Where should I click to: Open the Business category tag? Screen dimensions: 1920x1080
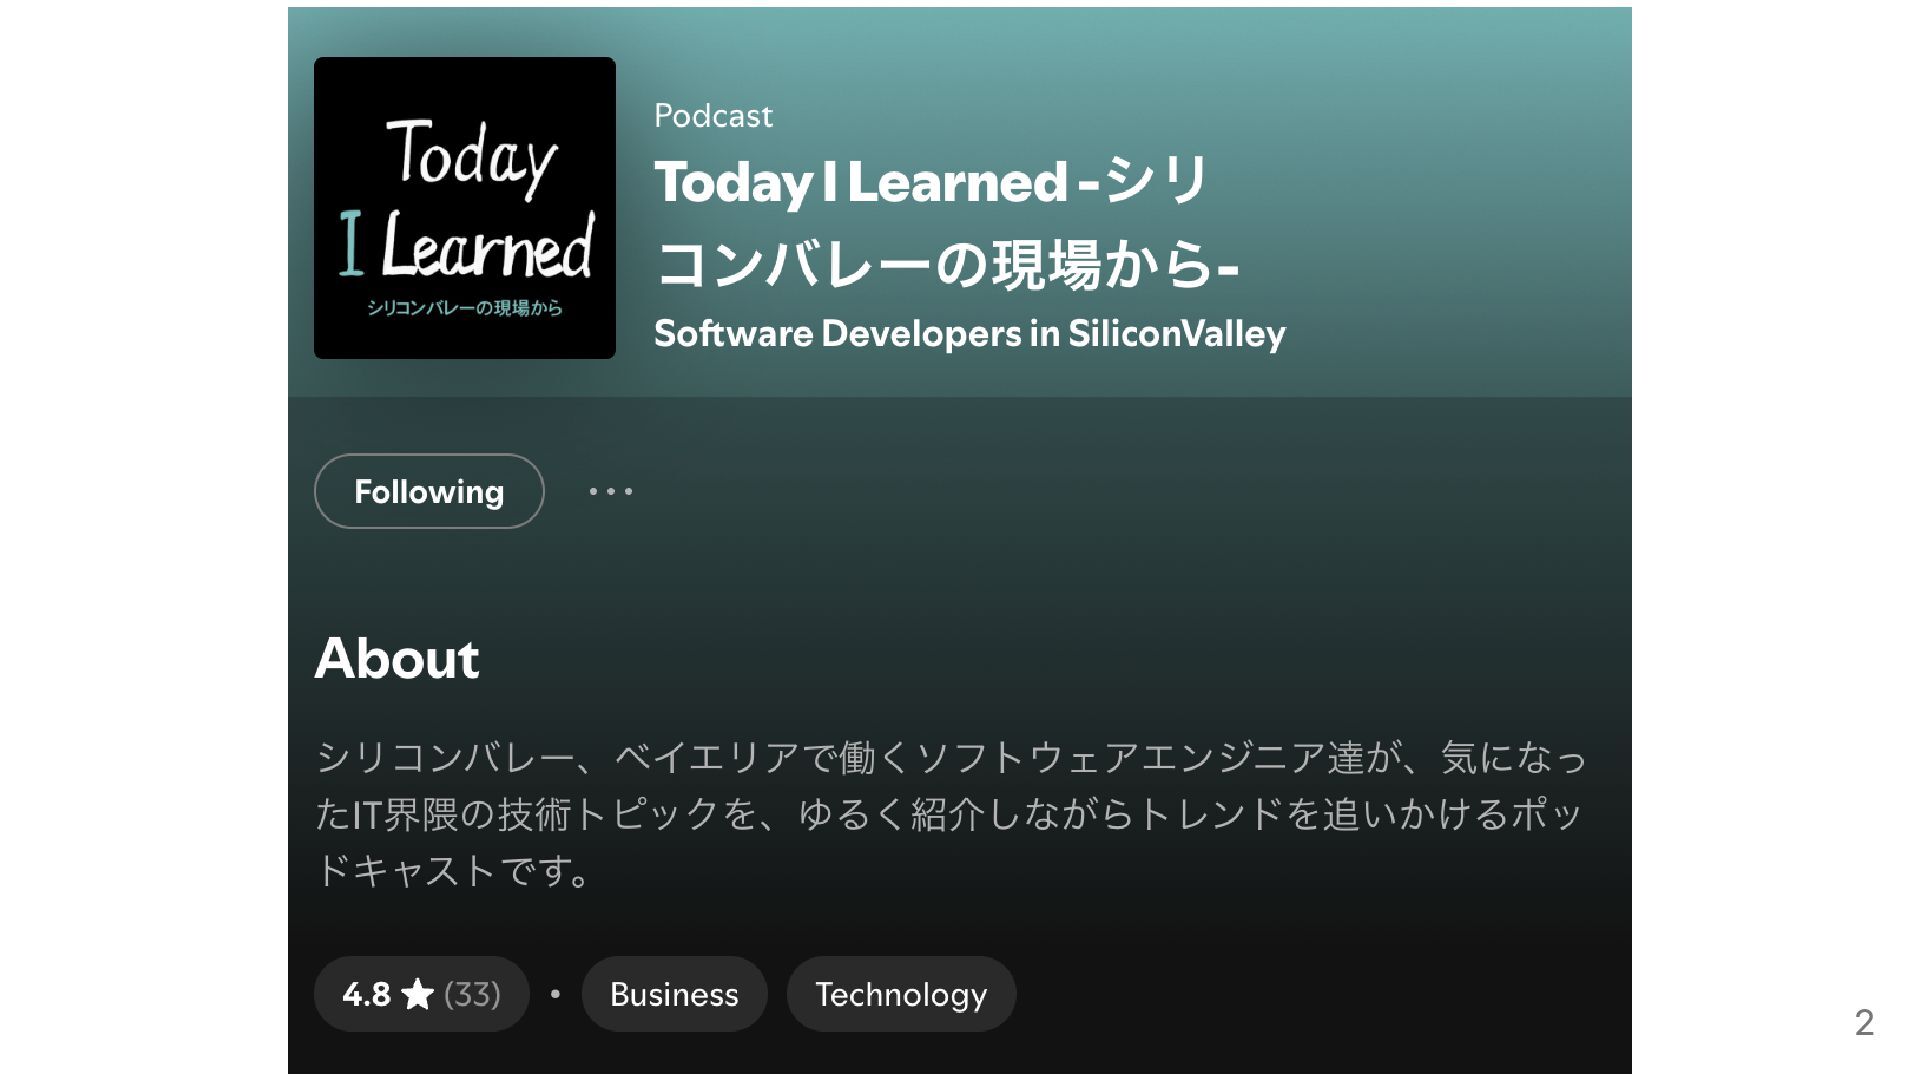pyautogui.click(x=674, y=994)
